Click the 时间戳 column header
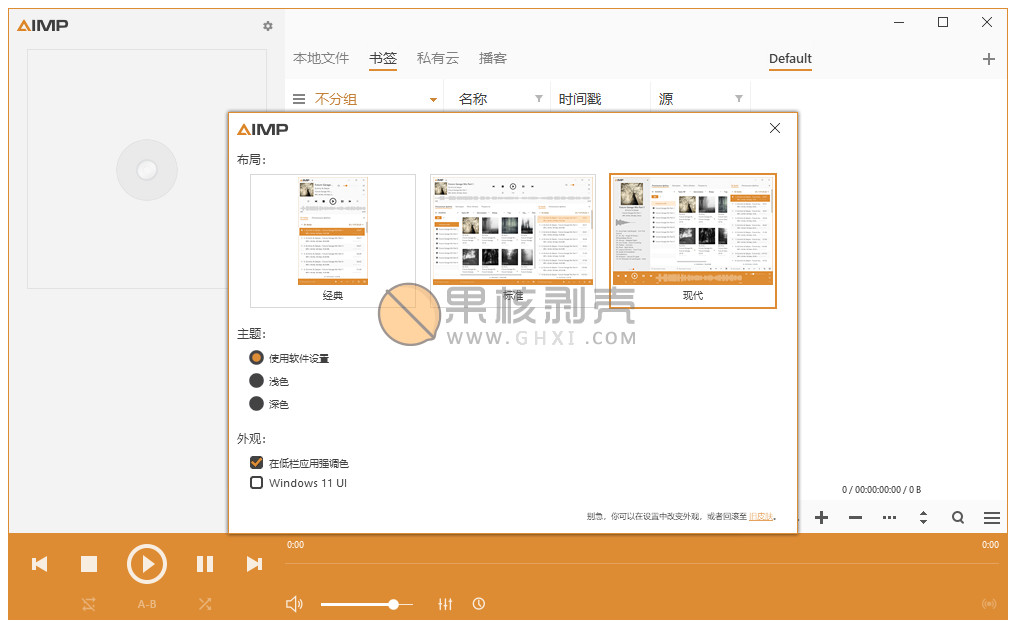This screenshot has height=629, width=1016. click(580, 99)
